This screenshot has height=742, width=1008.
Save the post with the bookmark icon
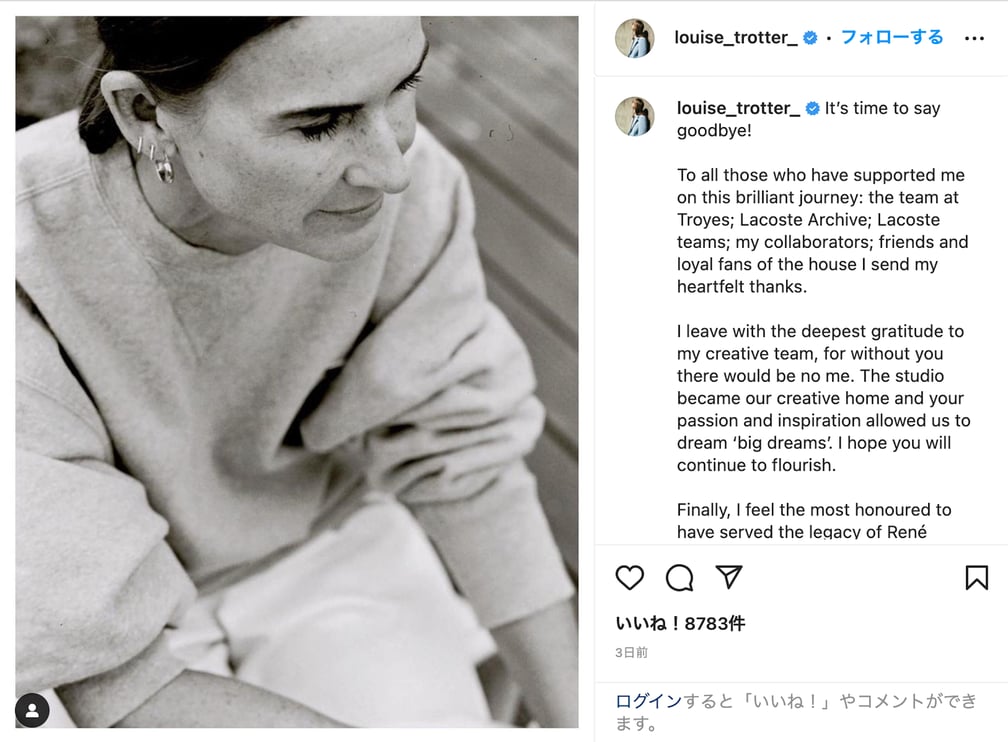[x=976, y=577]
